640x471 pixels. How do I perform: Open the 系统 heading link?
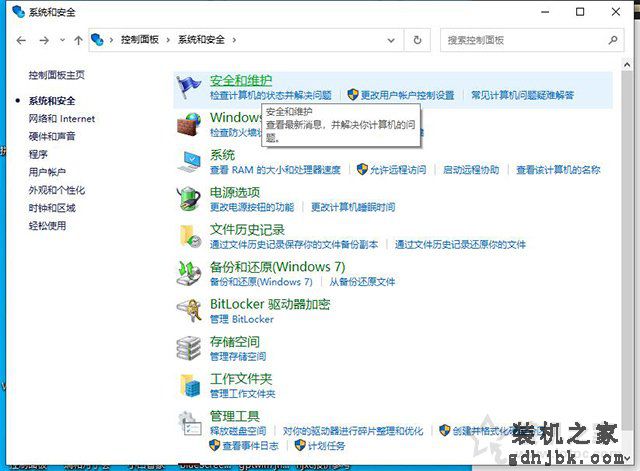click(x=222, y=155)
